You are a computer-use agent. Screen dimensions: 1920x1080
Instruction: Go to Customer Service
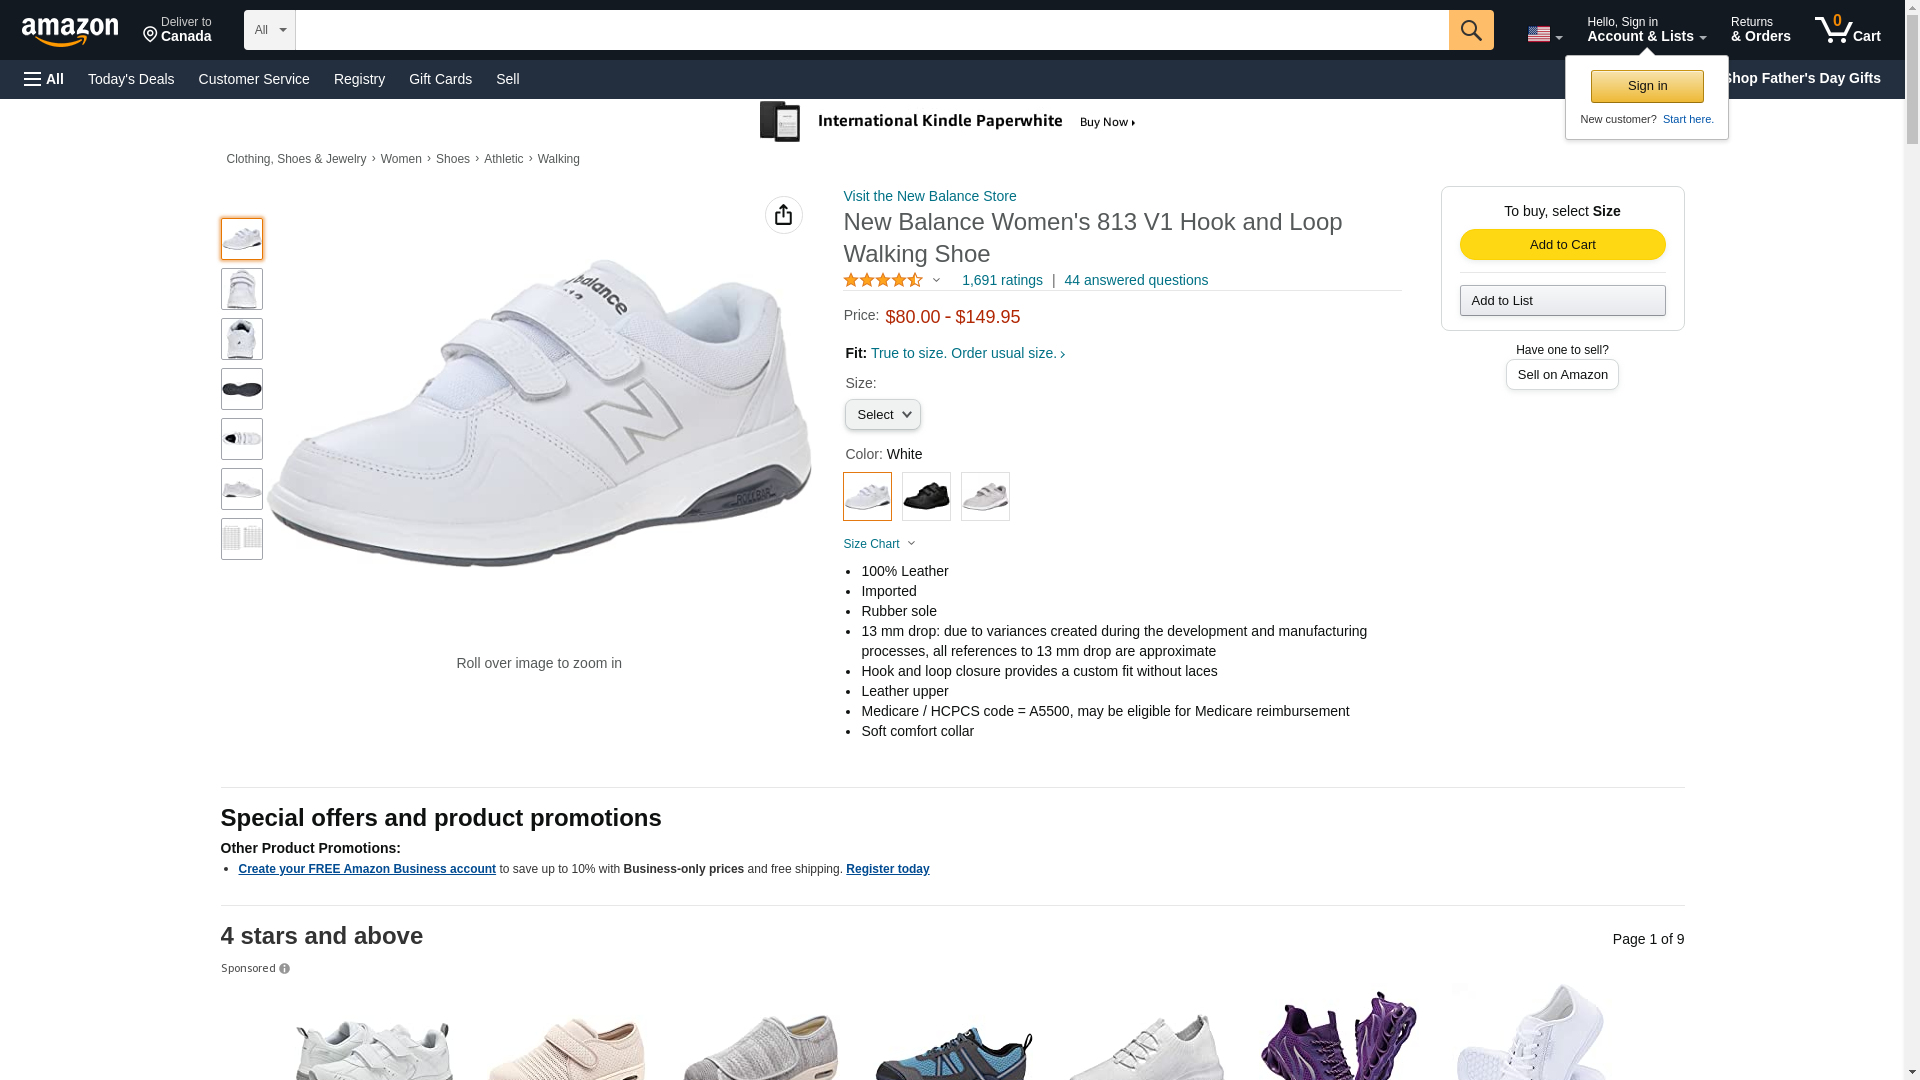(x=254, y=79)
